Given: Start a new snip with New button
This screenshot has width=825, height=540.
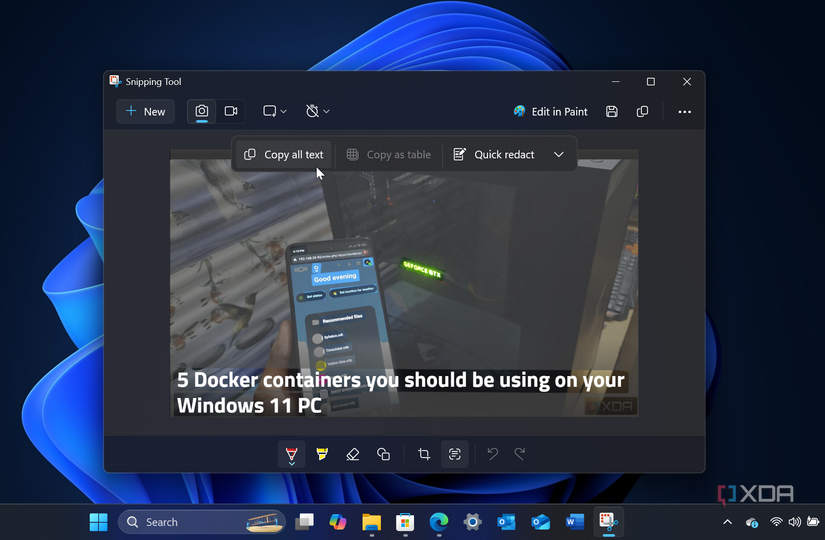Looking at the screenshot, I should [x=145, y=112].
